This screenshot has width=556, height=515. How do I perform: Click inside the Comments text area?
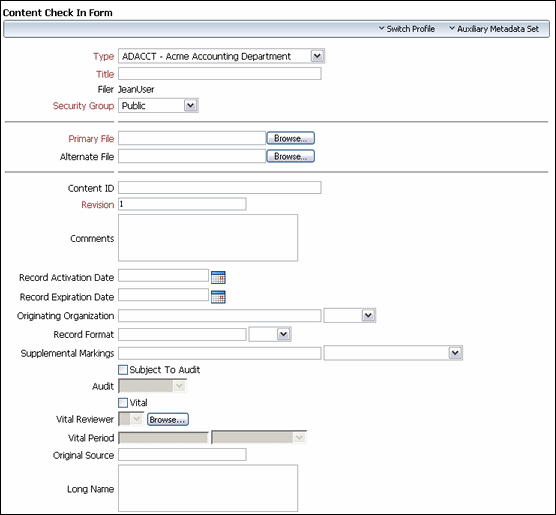click(208, 238)
